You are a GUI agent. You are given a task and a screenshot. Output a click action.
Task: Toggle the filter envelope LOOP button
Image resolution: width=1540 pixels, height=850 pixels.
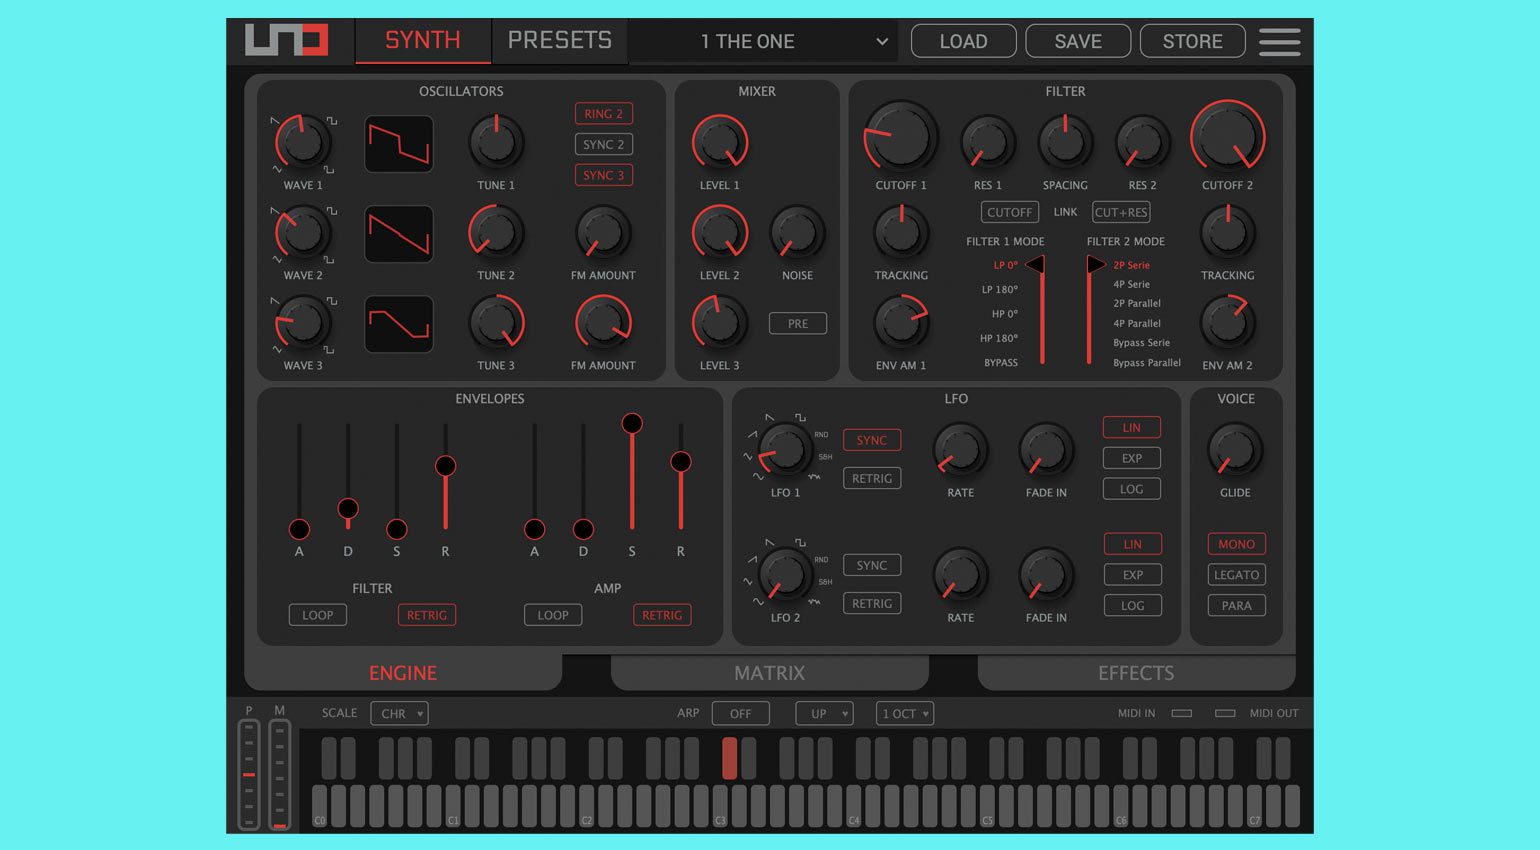(x=318, y=615)
